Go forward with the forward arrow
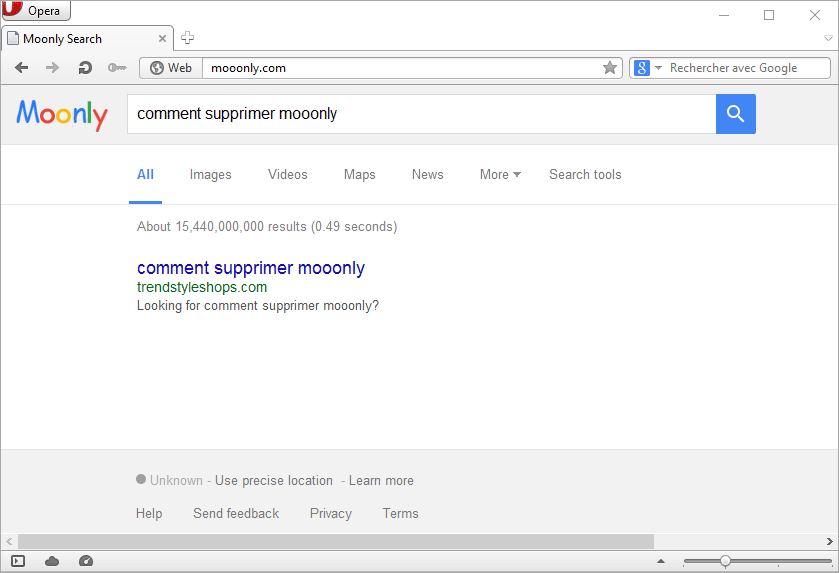 pyautogui.click(x=52, y=68)
